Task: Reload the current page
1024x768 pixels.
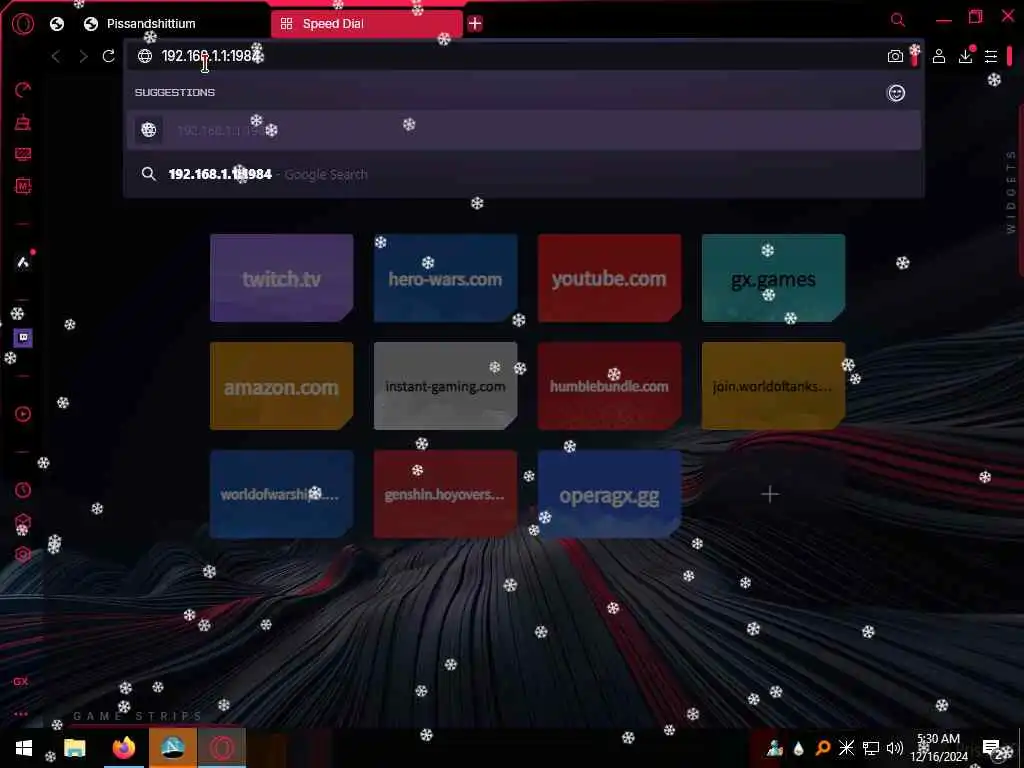Action: pyautogui.click(x=108, y=56)
